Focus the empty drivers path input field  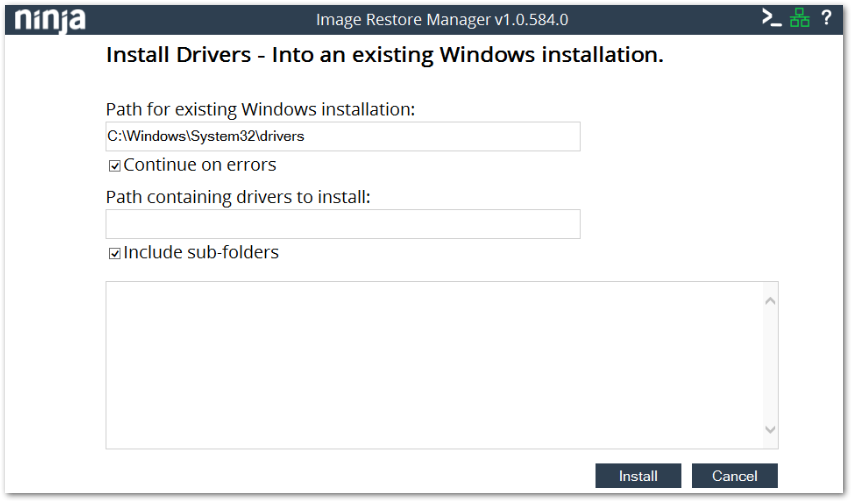click(342, 224)
